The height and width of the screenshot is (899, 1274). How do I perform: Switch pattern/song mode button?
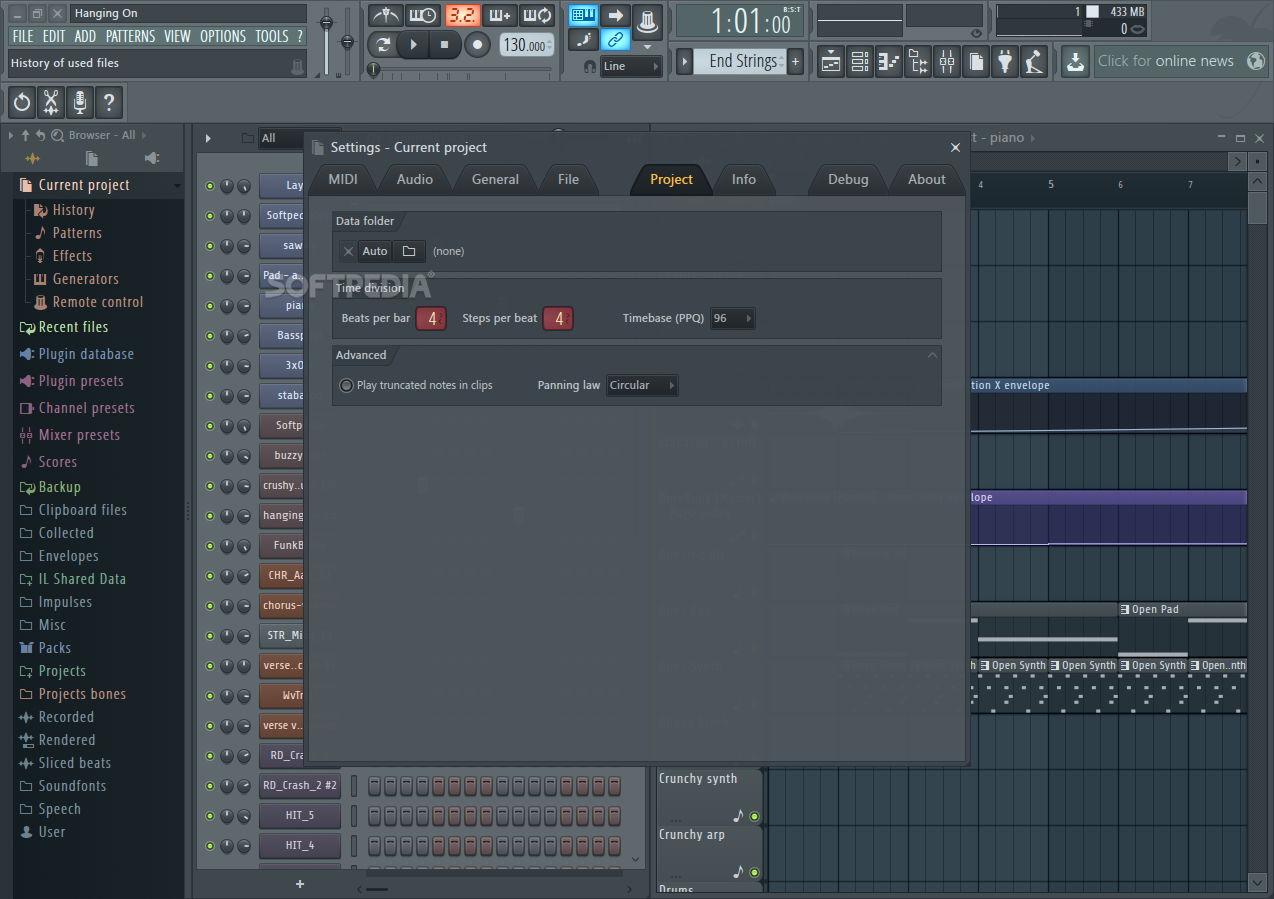point(382,44)
